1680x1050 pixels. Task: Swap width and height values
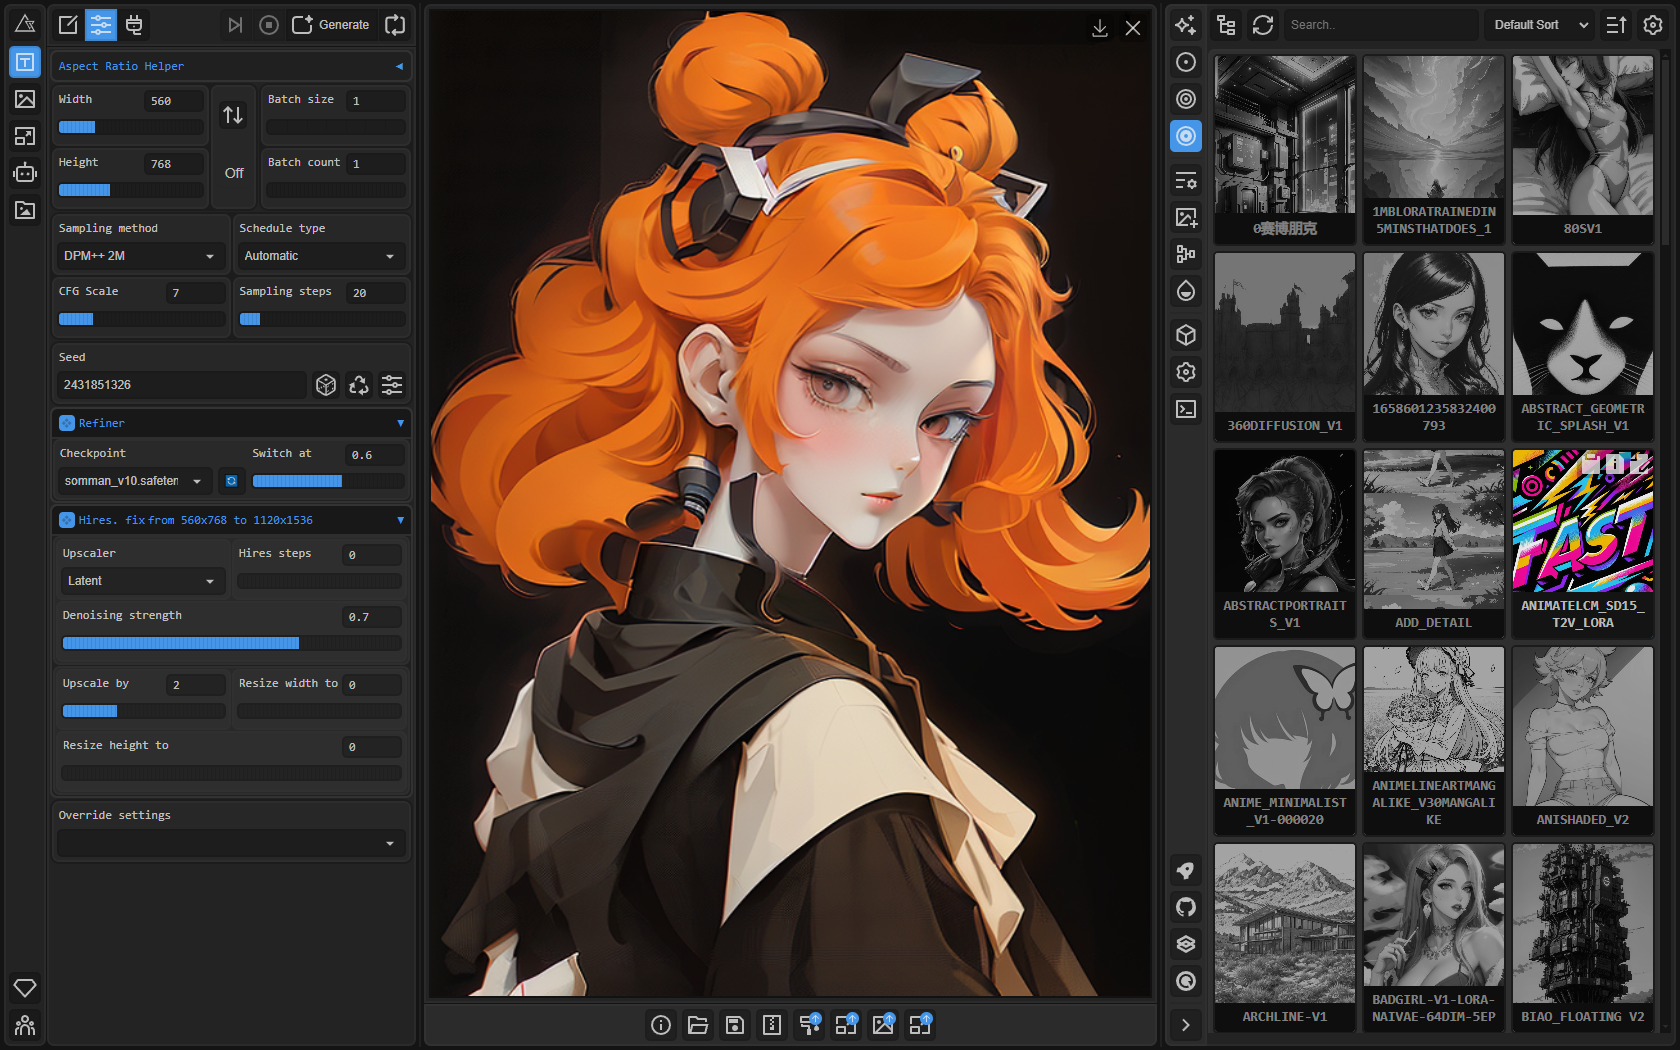pyautogui.click(x=233, y=115)
